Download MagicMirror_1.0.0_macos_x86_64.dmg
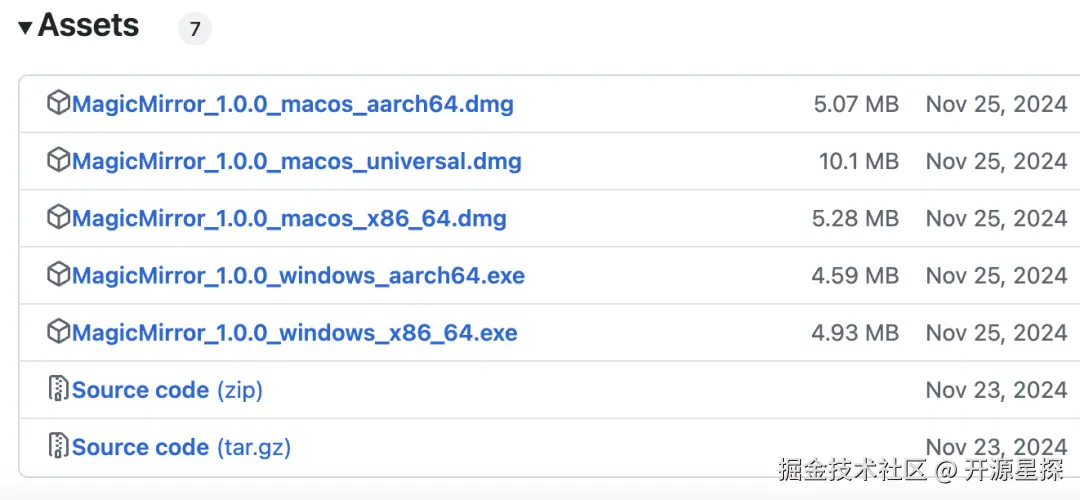The image size is (1080, 500). pyautogui.click(x=289, y=218)
